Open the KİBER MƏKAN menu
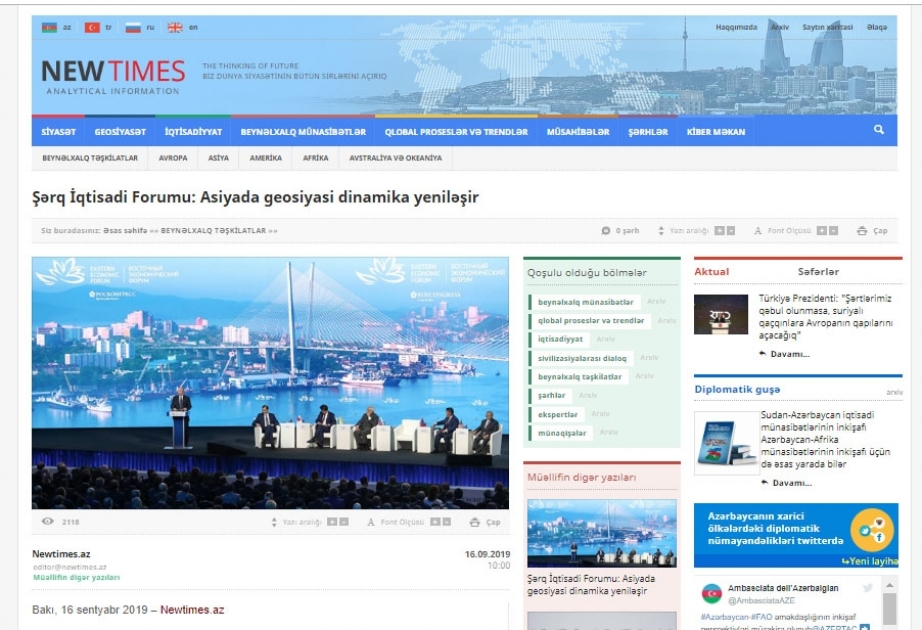 coord(716,132)
